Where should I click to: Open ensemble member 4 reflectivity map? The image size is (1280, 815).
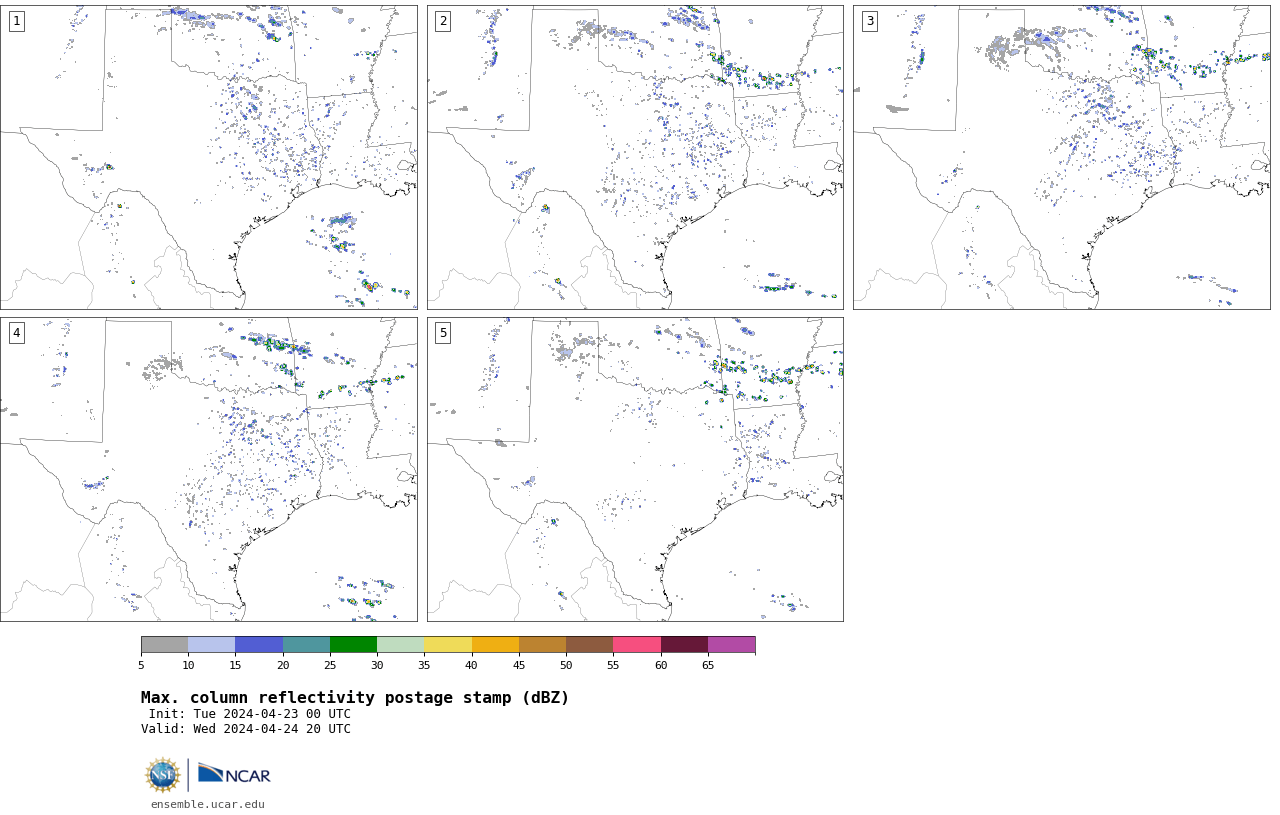209,469
